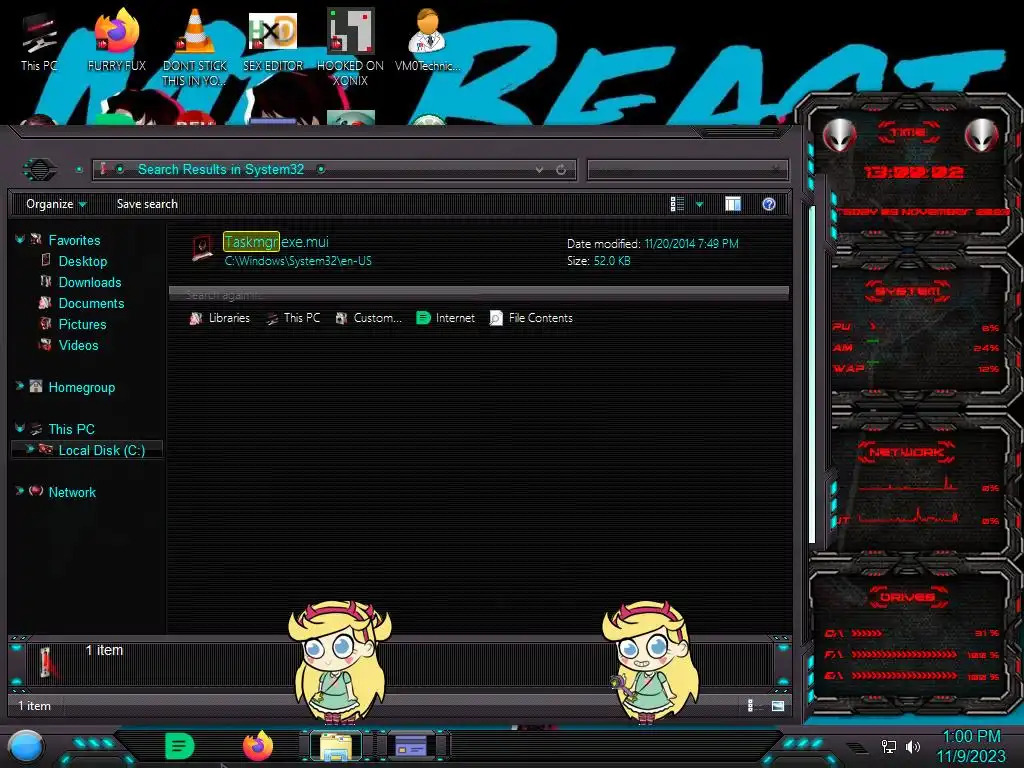The height and width of the screenshot is (768, 1024).
Task: Search again in File Contents
Action: (x=531, y=318)
